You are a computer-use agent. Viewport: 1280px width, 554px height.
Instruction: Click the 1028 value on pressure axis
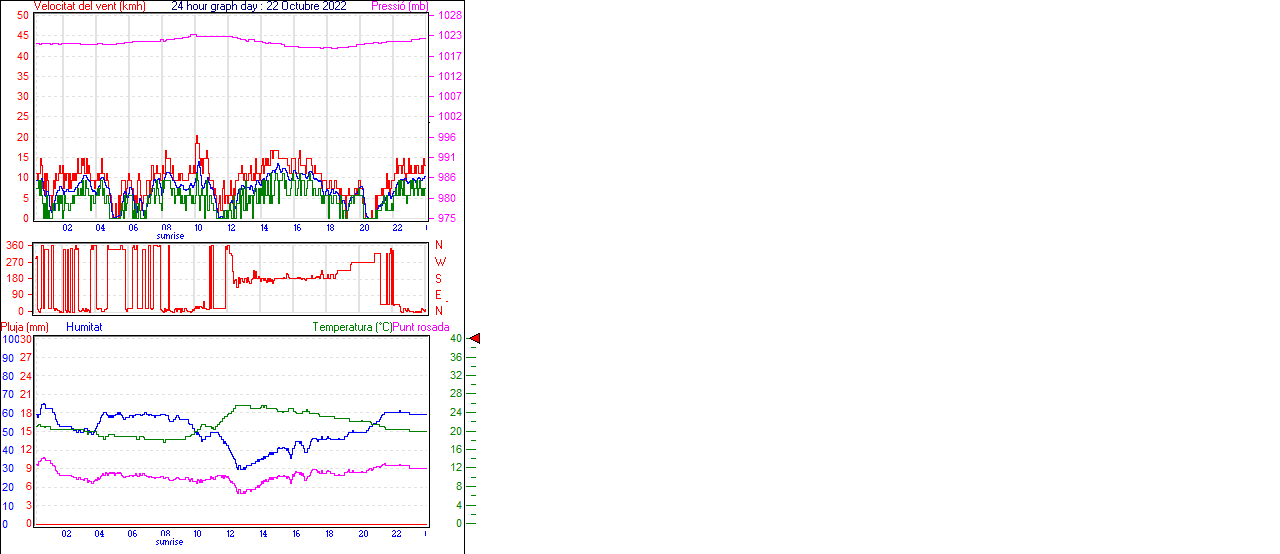[x=449, y=16]
